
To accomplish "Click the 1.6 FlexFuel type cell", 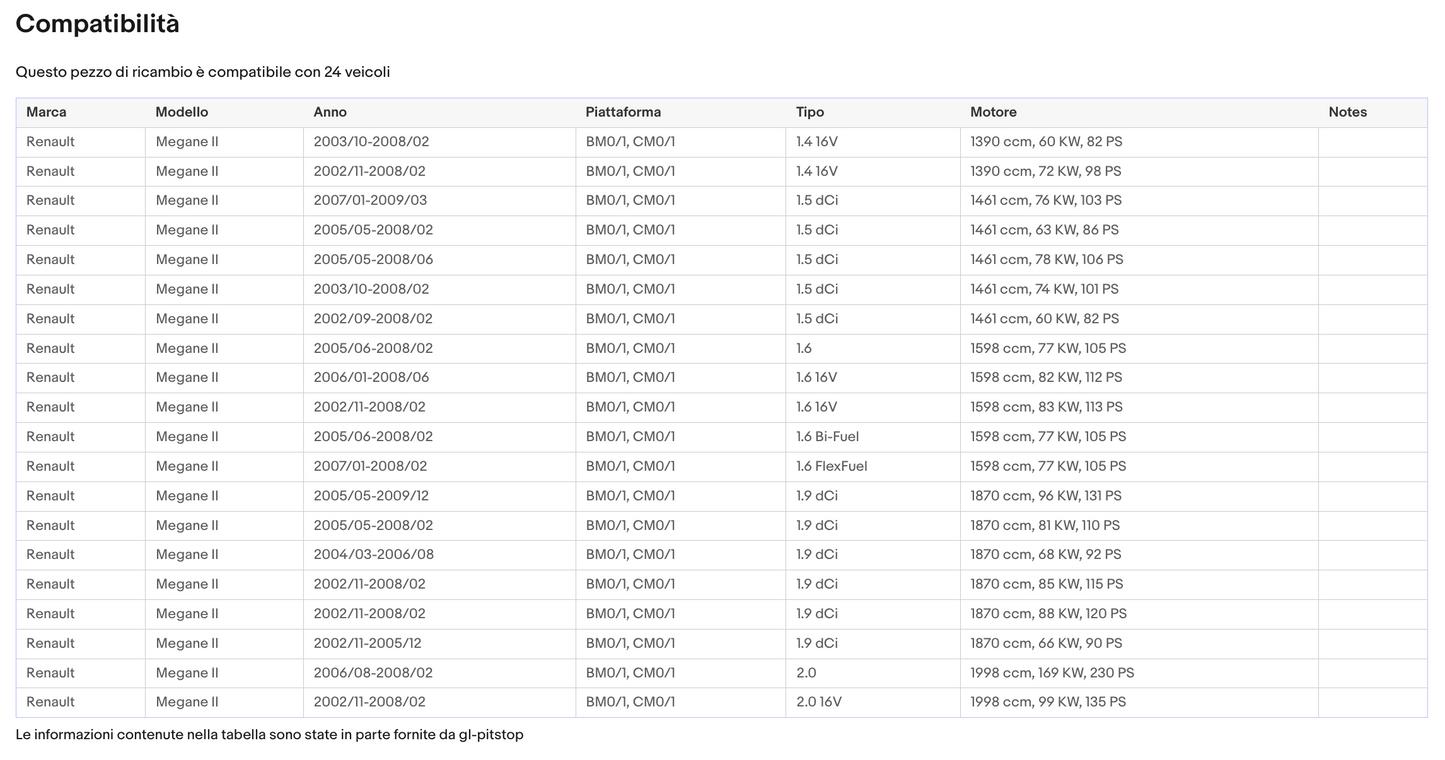I will click(x=831, y=466).
